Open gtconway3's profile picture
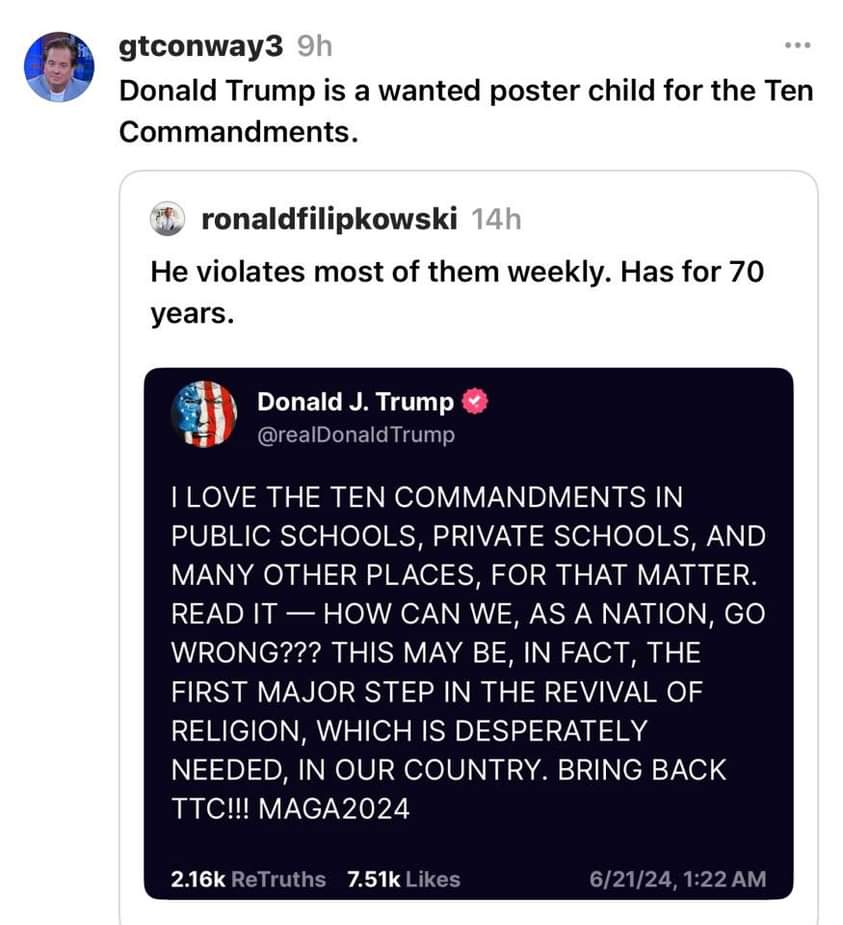 (x=58, y=67)
